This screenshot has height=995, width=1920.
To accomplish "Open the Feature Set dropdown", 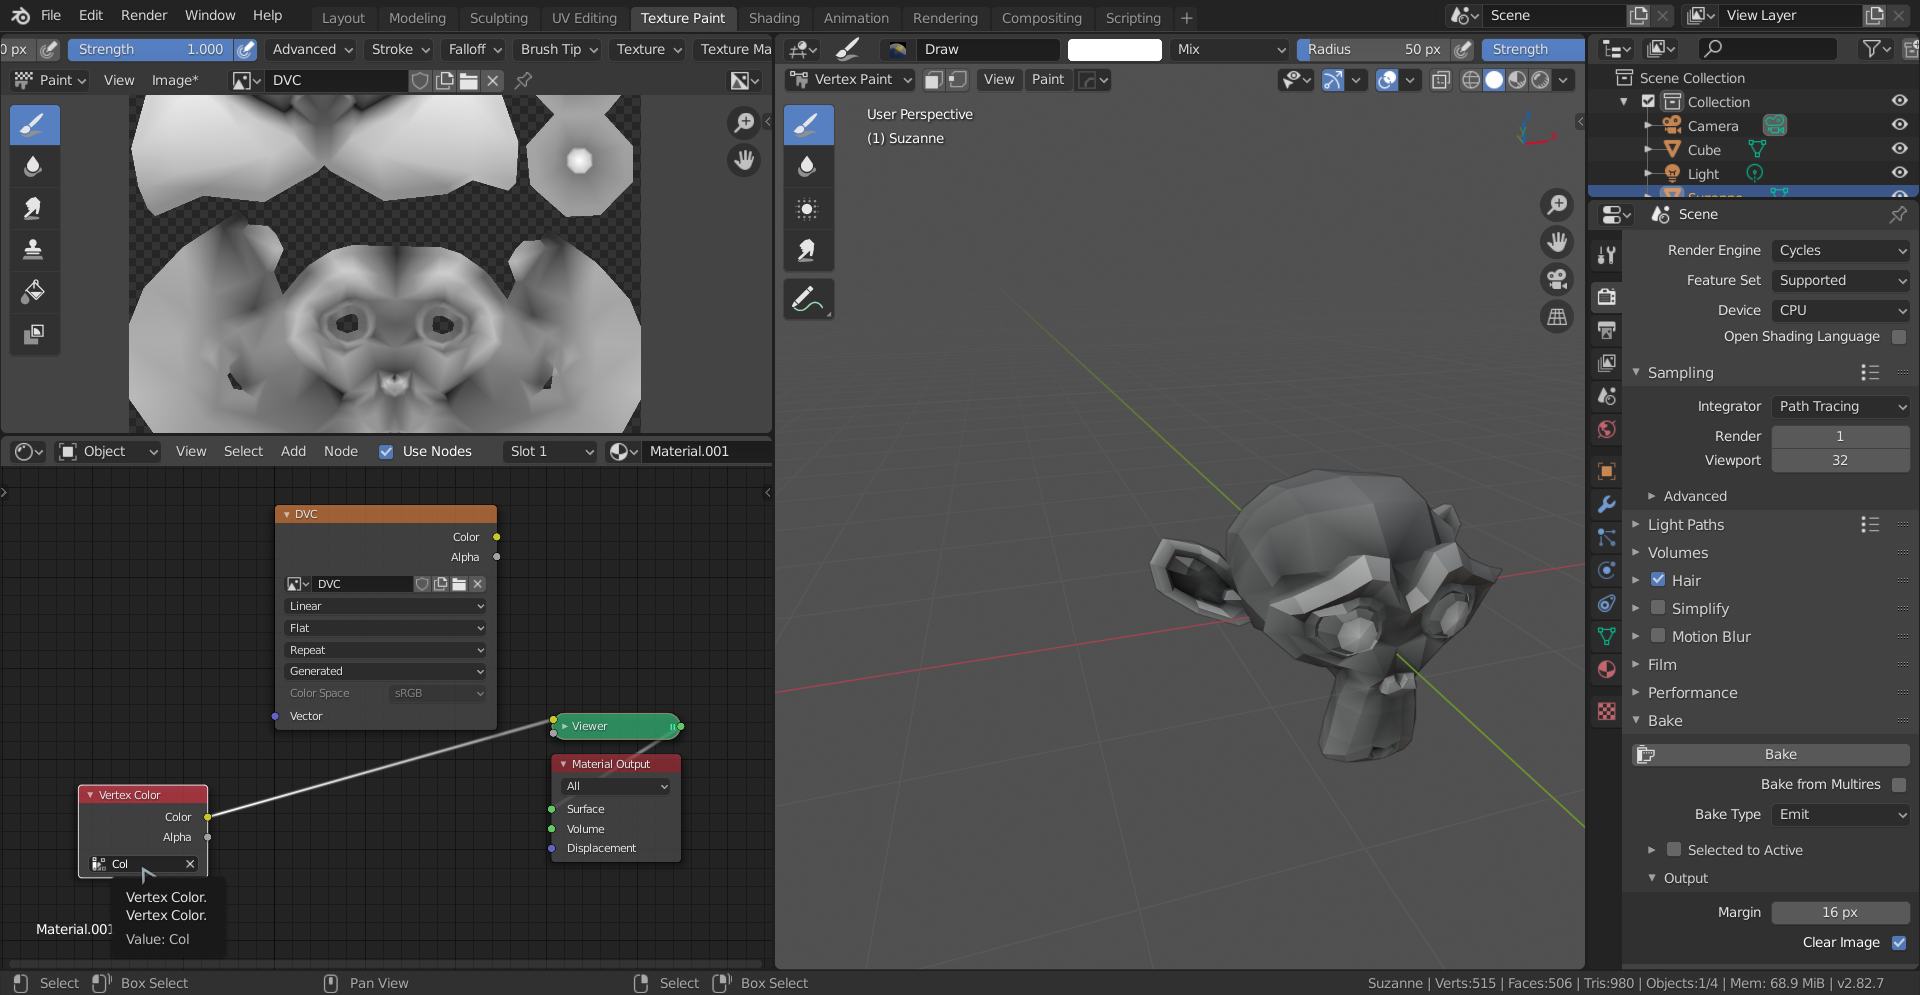I will coord(1841,281).
